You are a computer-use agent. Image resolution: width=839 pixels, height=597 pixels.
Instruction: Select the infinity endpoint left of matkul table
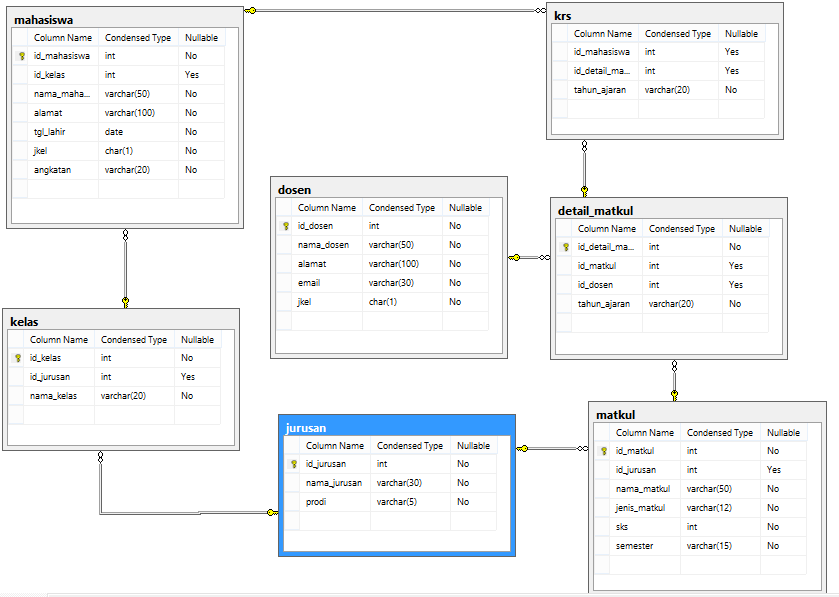pos(582,448)
